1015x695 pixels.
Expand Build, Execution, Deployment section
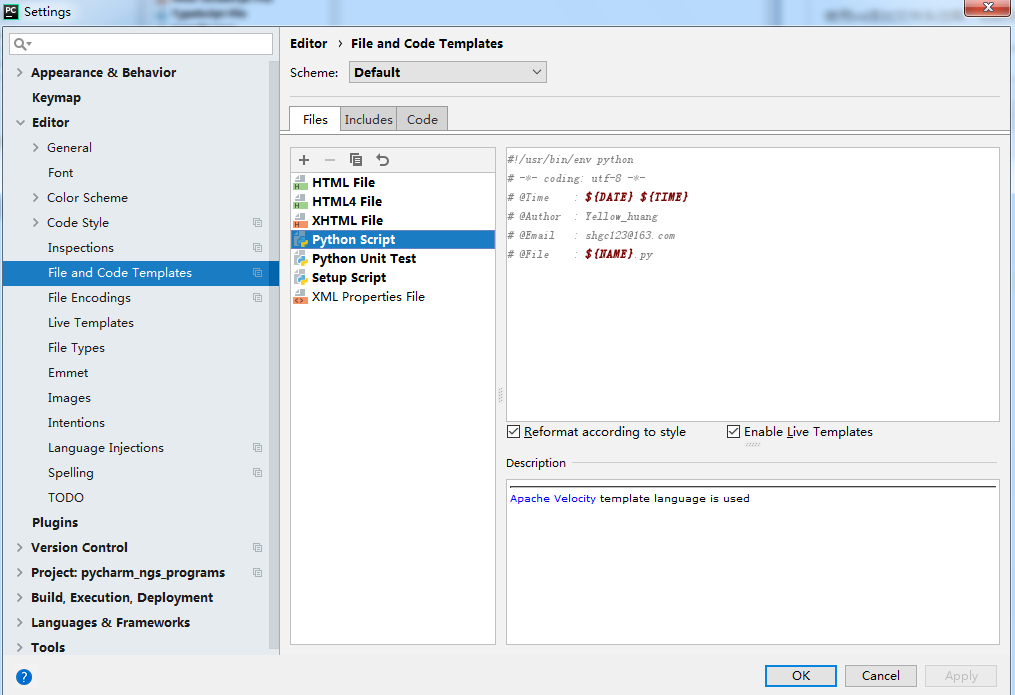[19, 597]
